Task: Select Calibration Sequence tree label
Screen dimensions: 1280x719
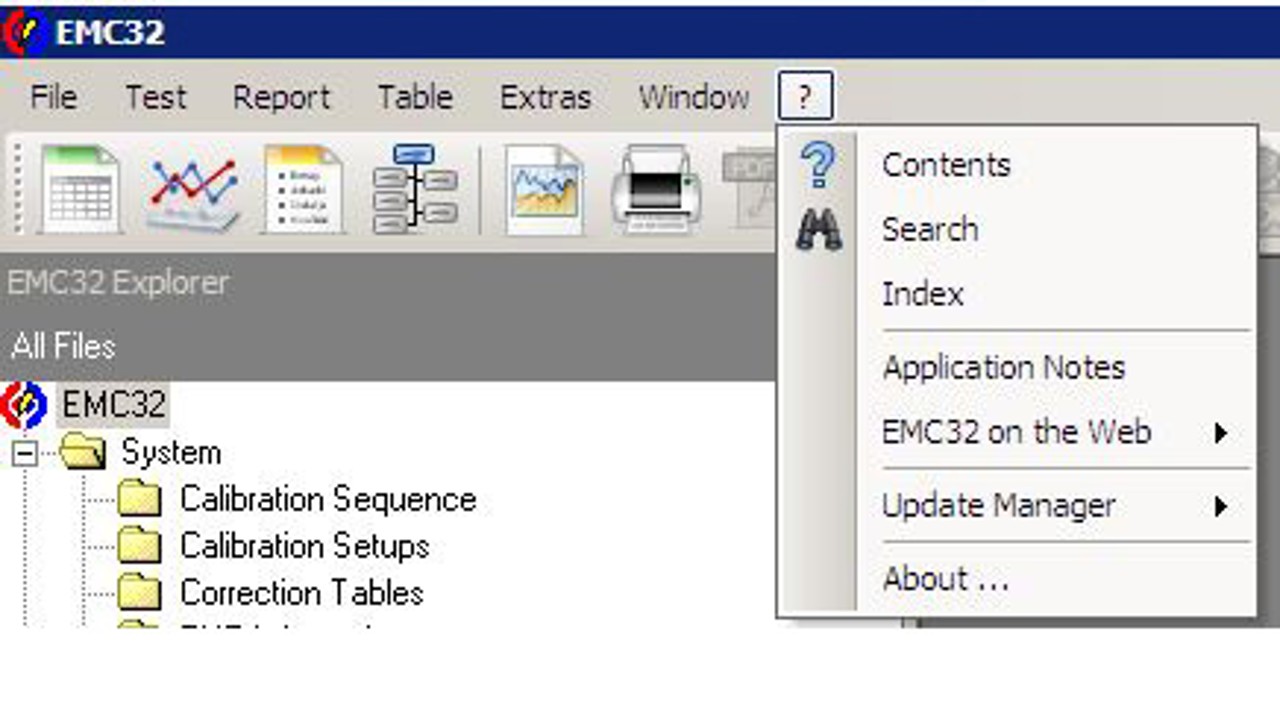Action: click(x=328, y=499)
